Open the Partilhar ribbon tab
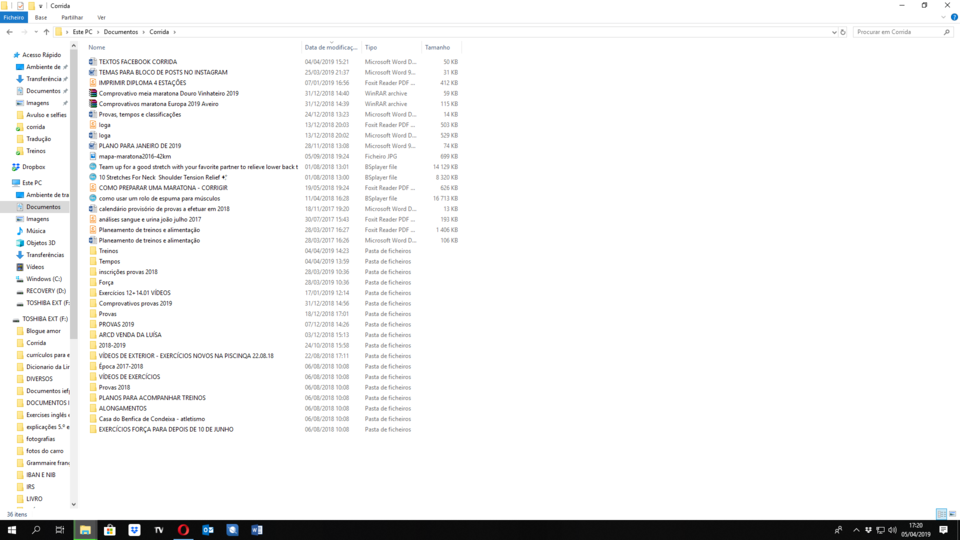Image resolution: width=960 pixels, height=540 pixels. [72, 18]
